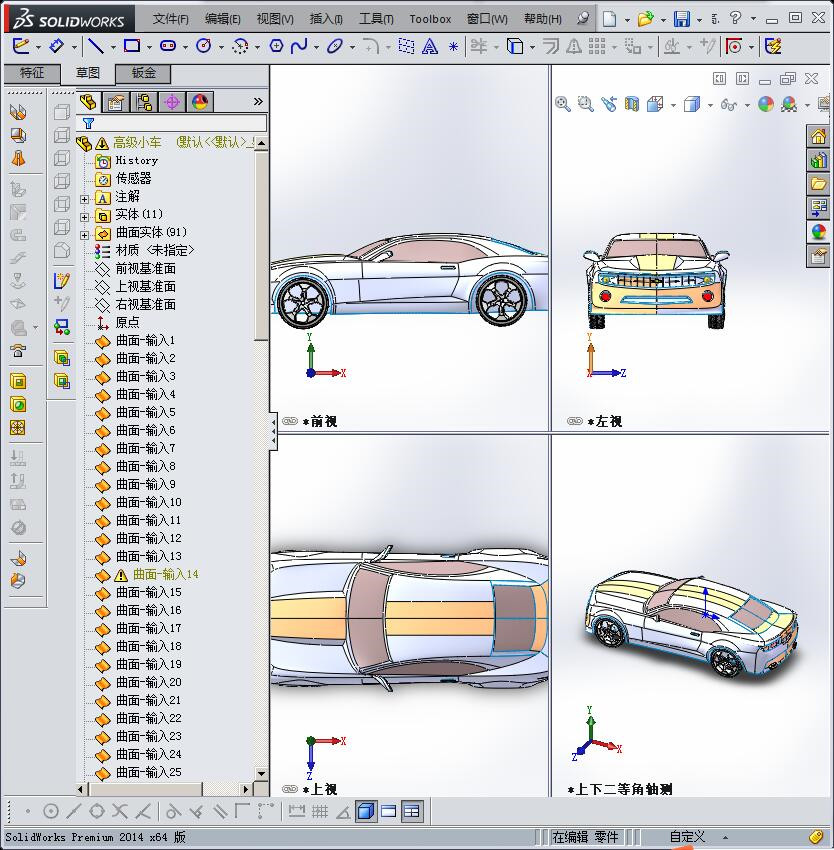Image resolution: width=834 pixels, height=850 pixels.
Task: Switch to the 特征 tab
Action: [32, 73]
